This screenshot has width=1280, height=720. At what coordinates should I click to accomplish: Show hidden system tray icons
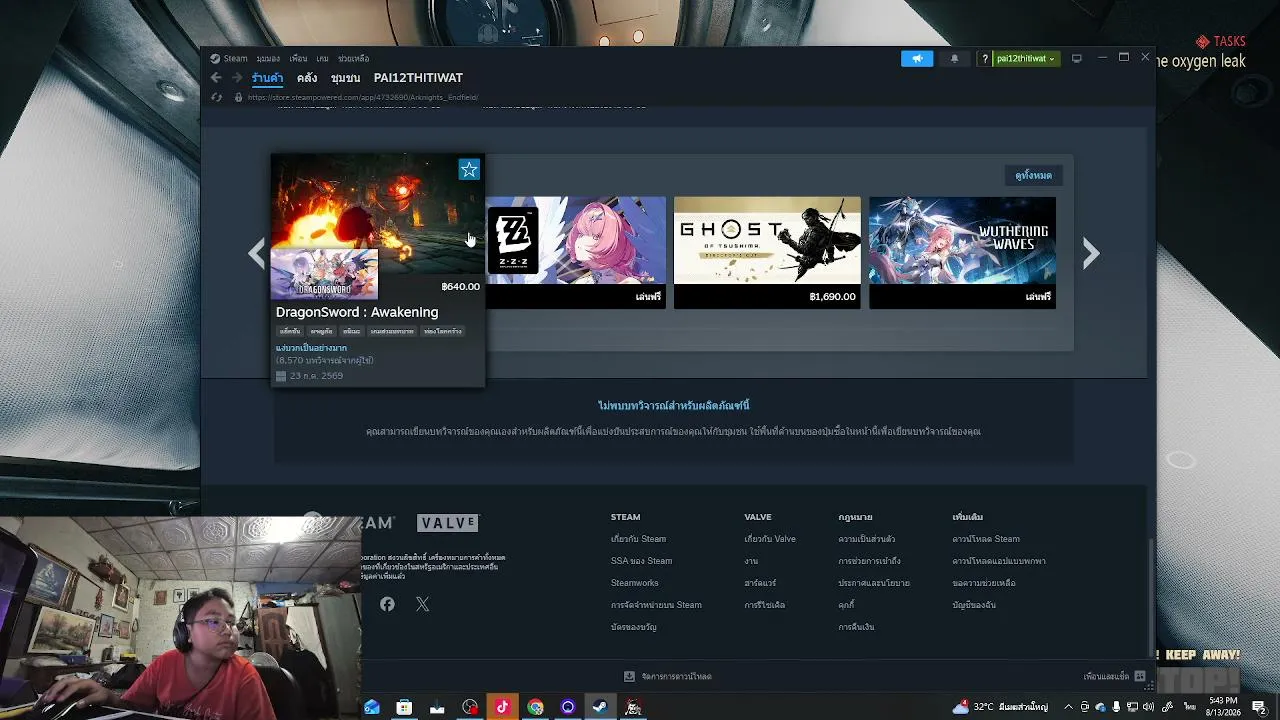tap(1068, 707)
